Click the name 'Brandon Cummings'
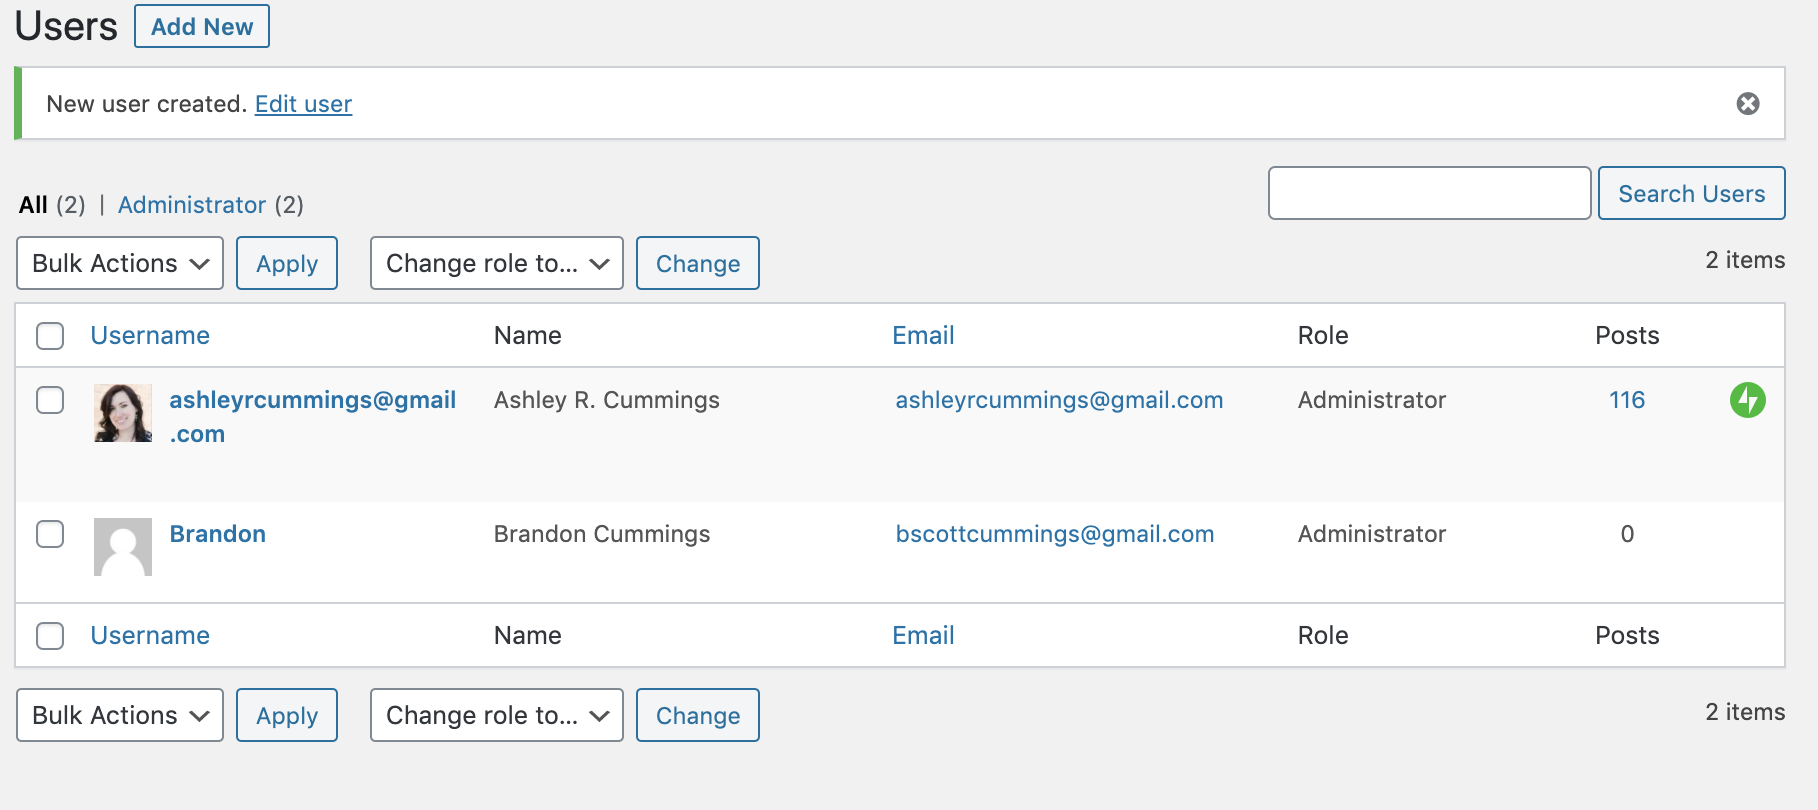This screenshot has height=810, width=1818. click(602, 534)
